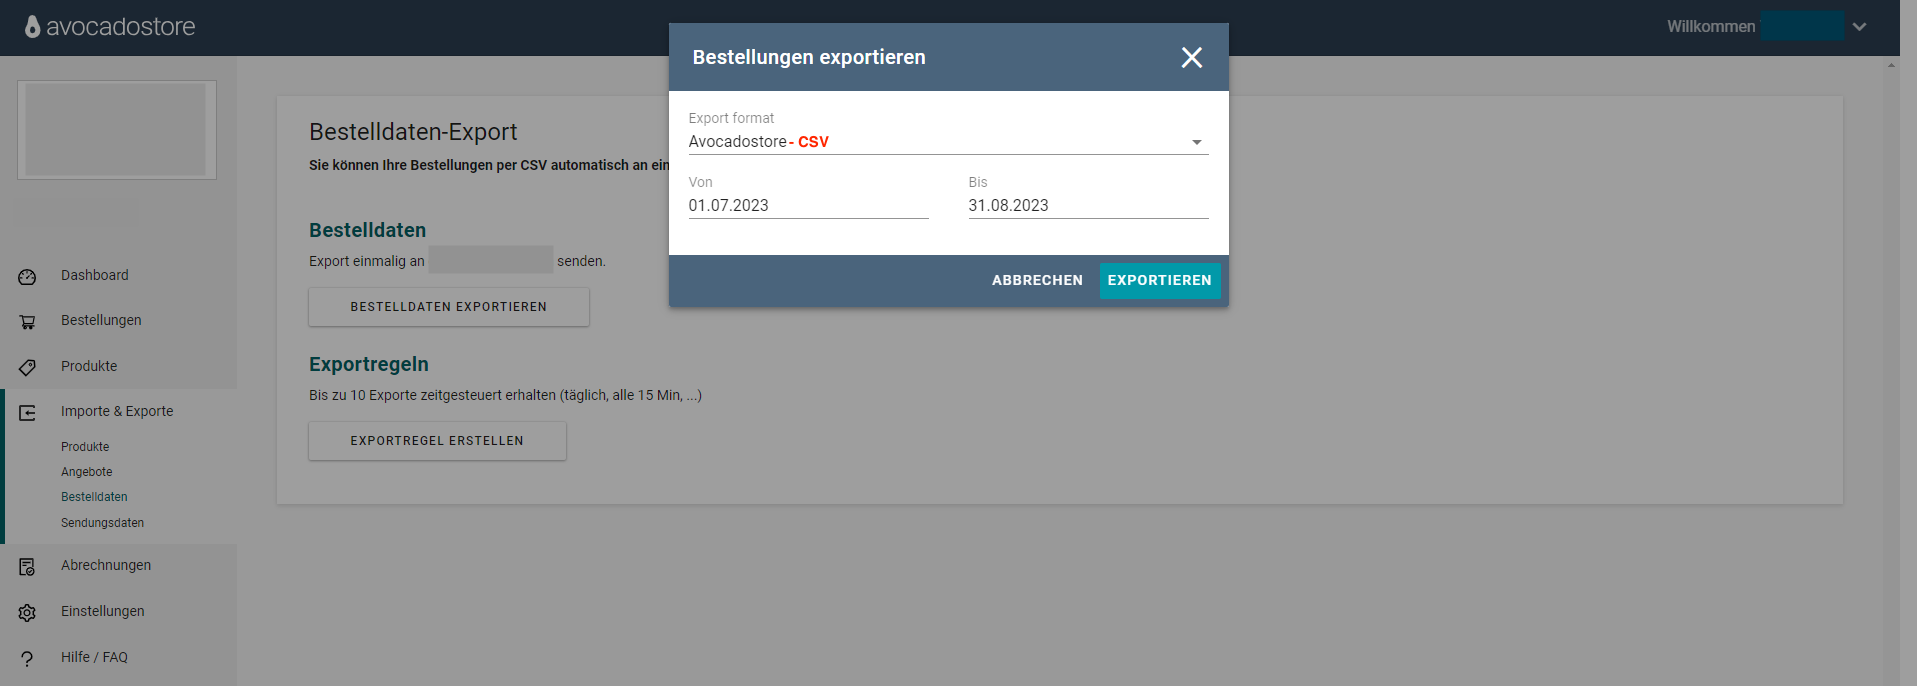Viewport: 1917px width, 686px height.
Task: Select the Bestelldaten submenu item
Action: pyautogui.click(x=94, y=497)
